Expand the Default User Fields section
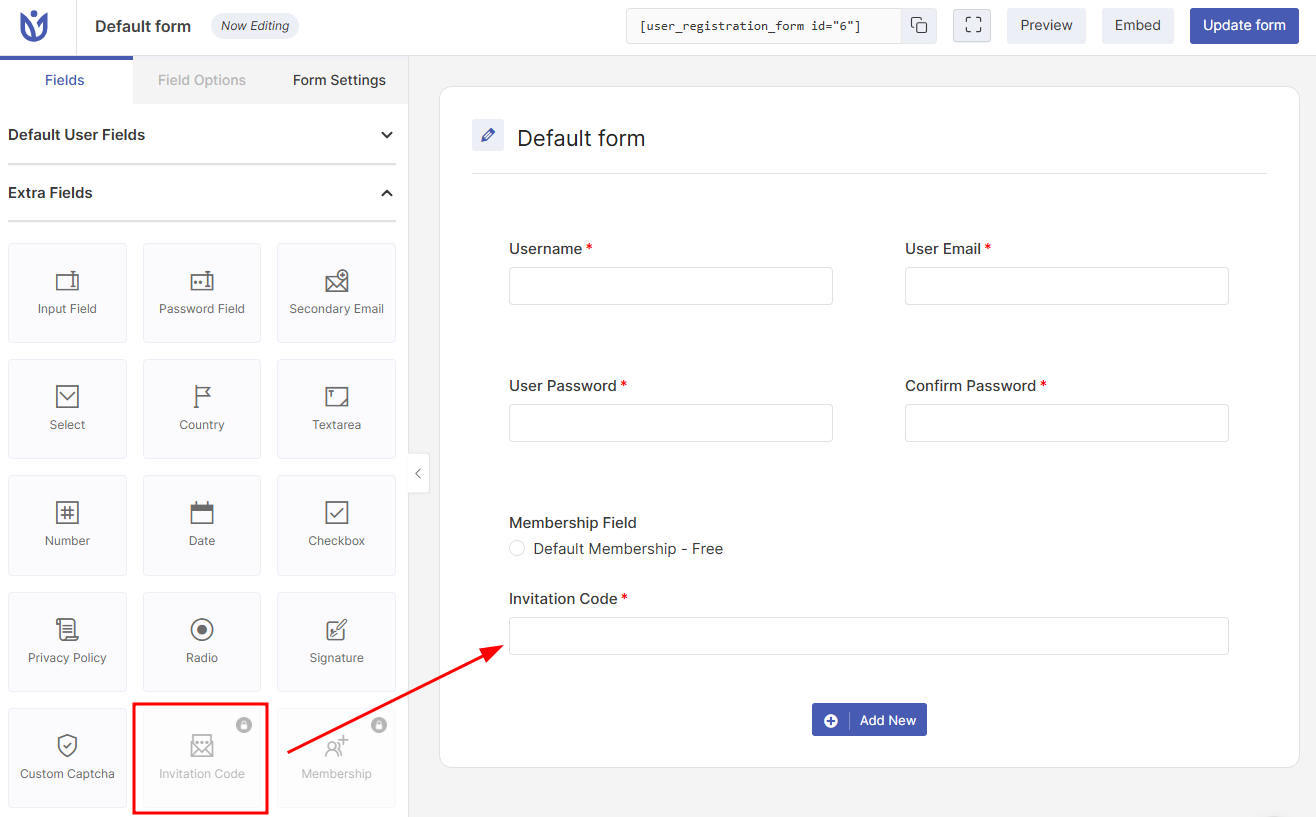 [x=387, y=135]
